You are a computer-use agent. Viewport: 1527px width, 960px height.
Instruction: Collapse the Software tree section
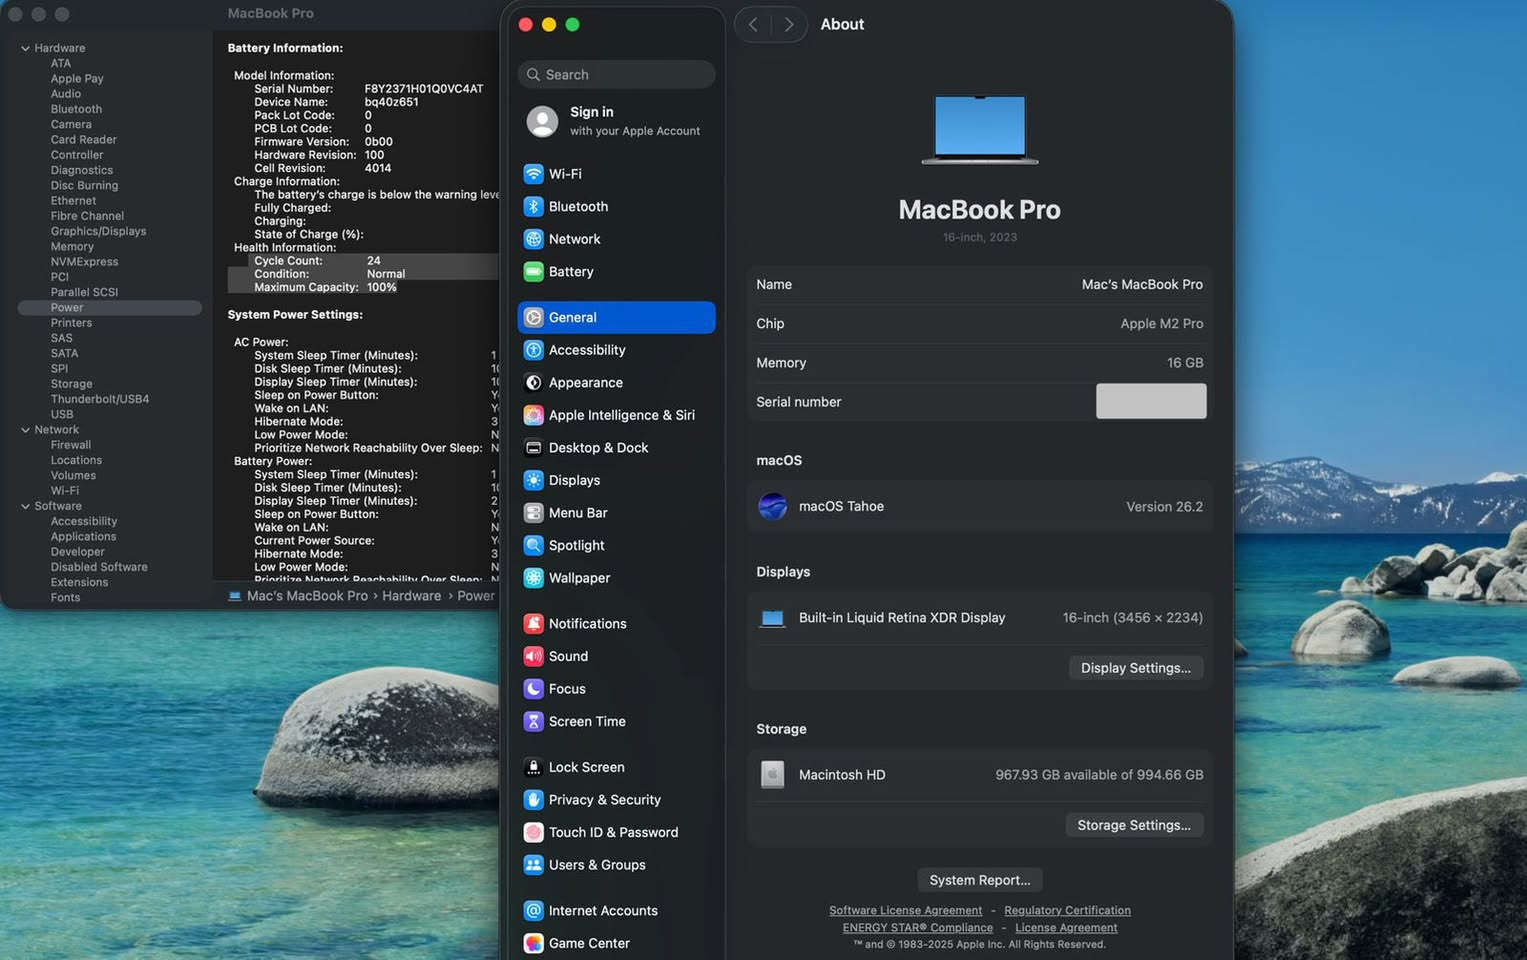(x=25, y=506)
